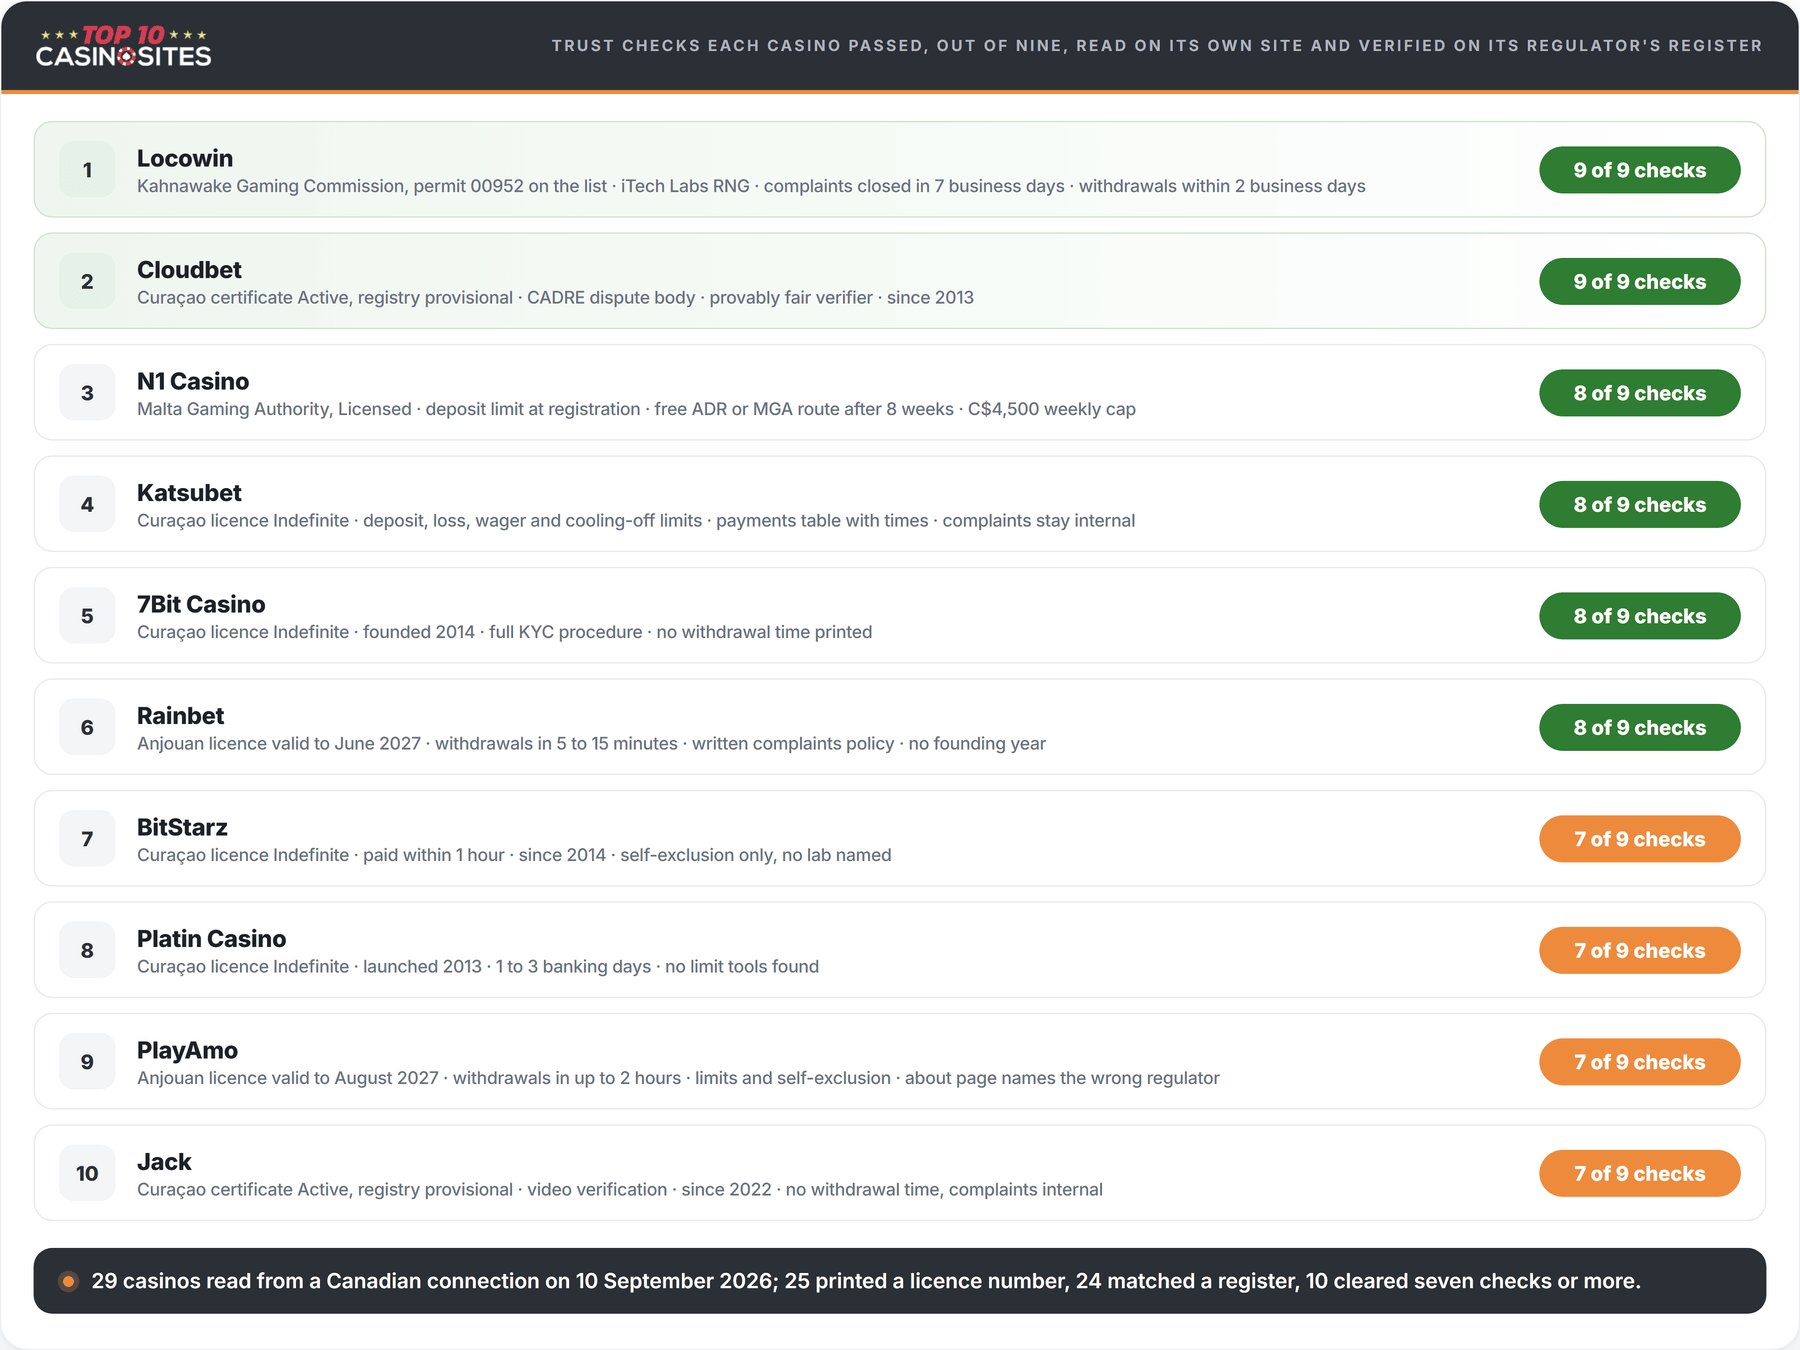Click the 'full KYC procedure' description line
The height and width of the screenshot is (1350, 1800).
504,632
